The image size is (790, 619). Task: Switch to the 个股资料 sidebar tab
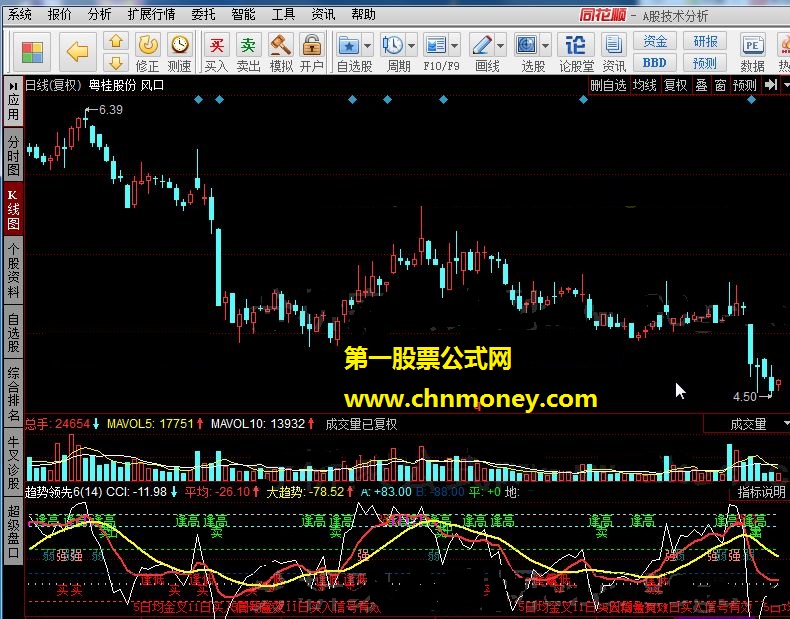click(13, 270)
